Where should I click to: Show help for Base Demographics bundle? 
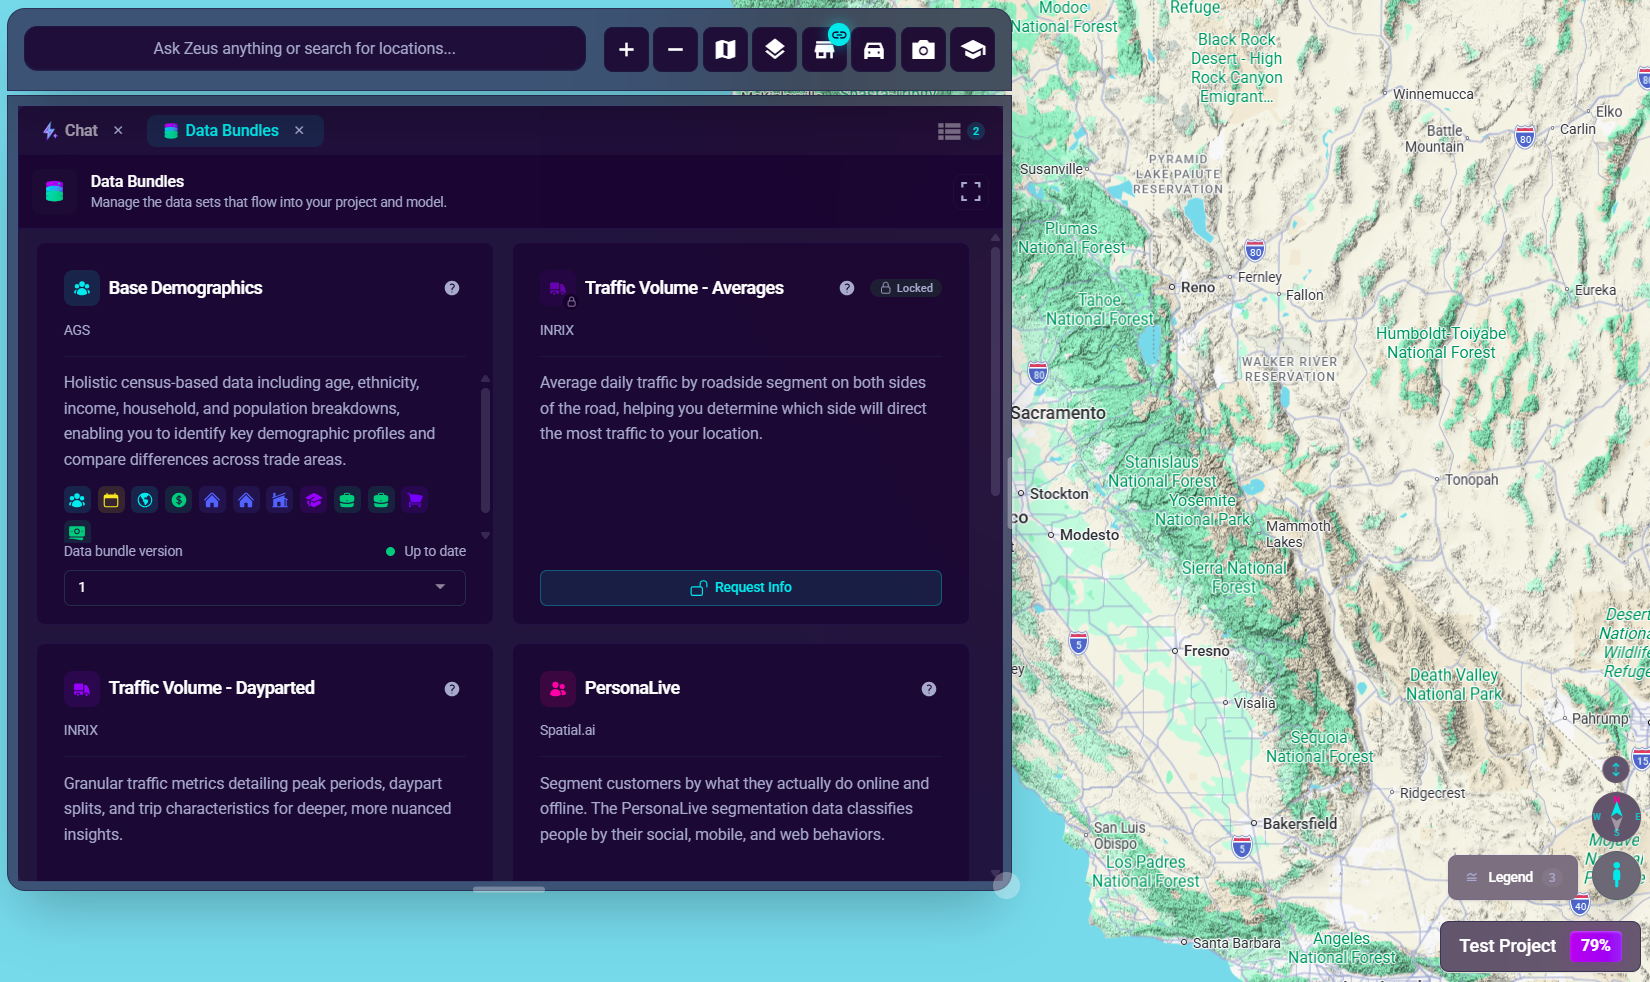452,288
